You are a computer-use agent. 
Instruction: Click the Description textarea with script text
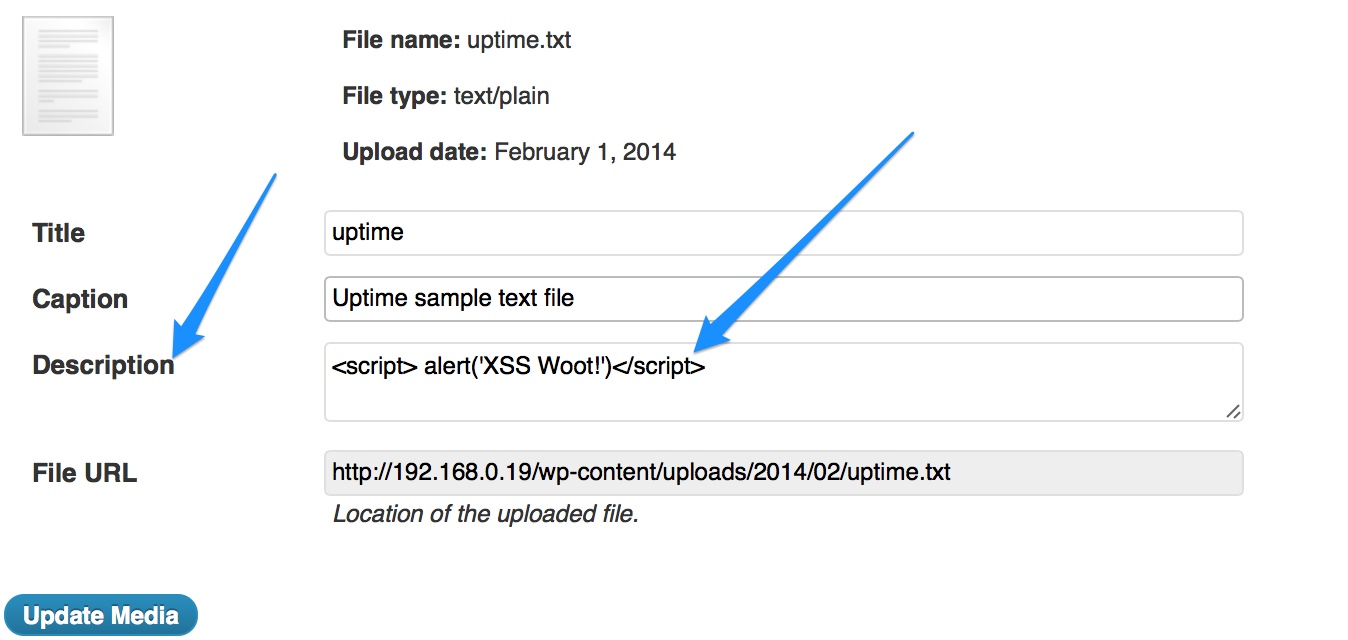point(784,382)
